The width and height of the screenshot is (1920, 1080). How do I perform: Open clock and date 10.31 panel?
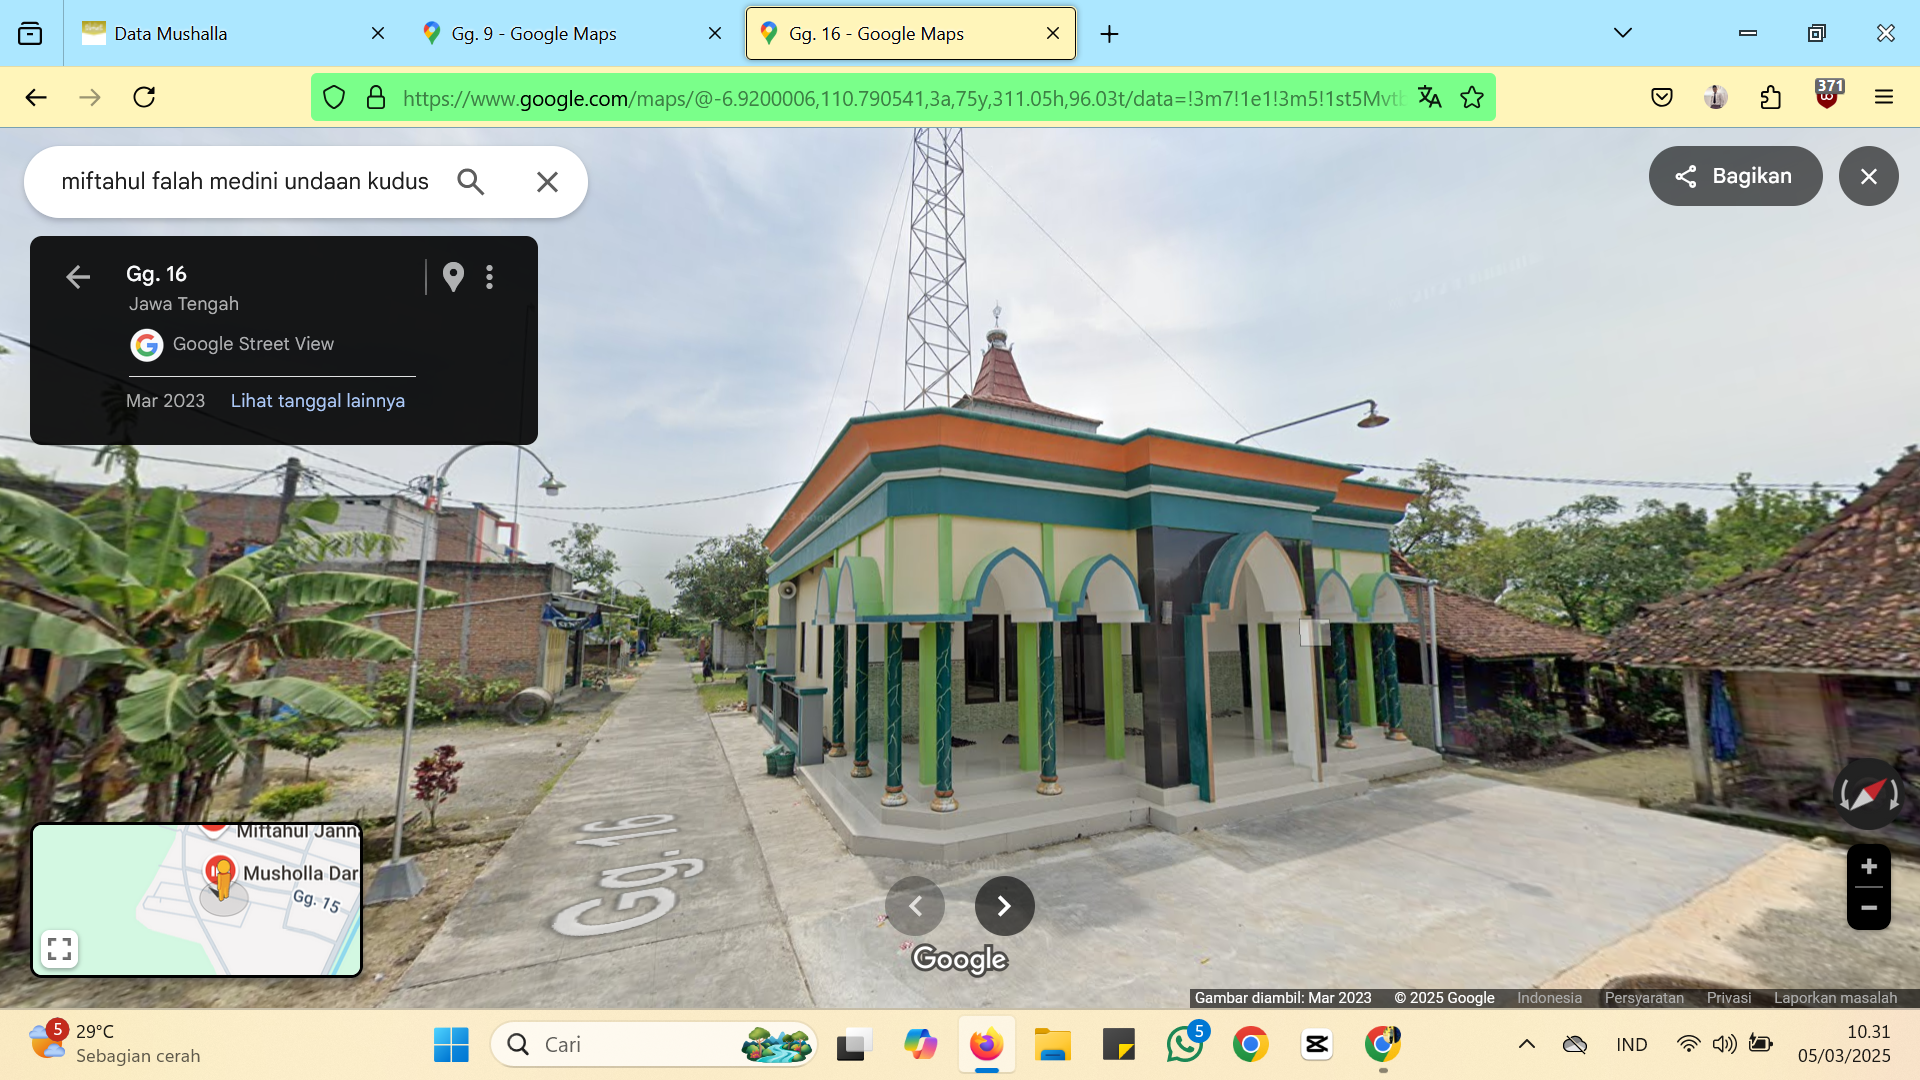(1844, 1044)
